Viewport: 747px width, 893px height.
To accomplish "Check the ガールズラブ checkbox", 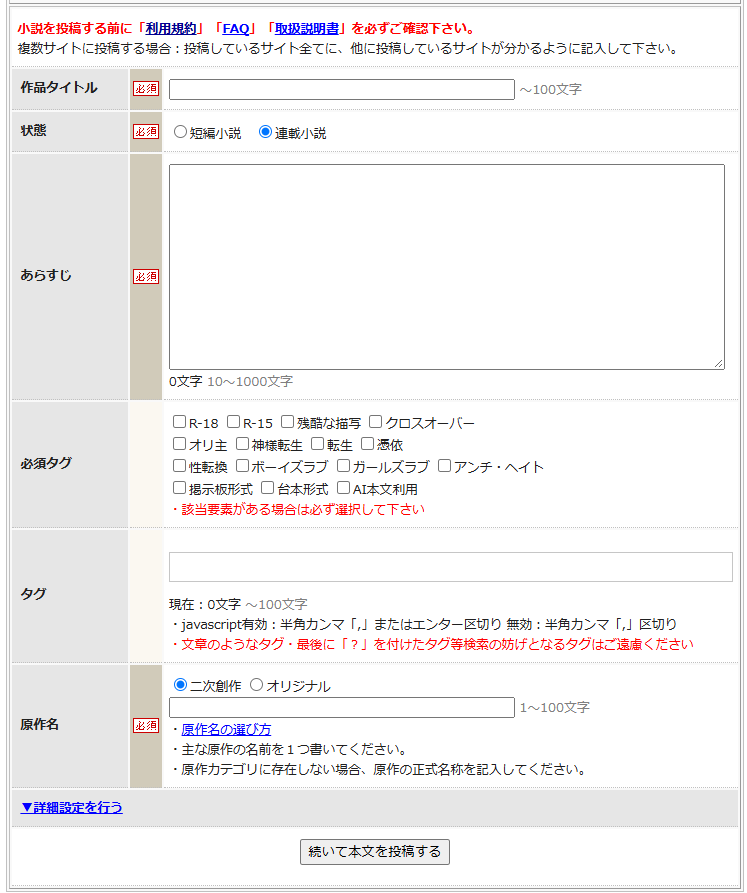I will click(343, 466).
